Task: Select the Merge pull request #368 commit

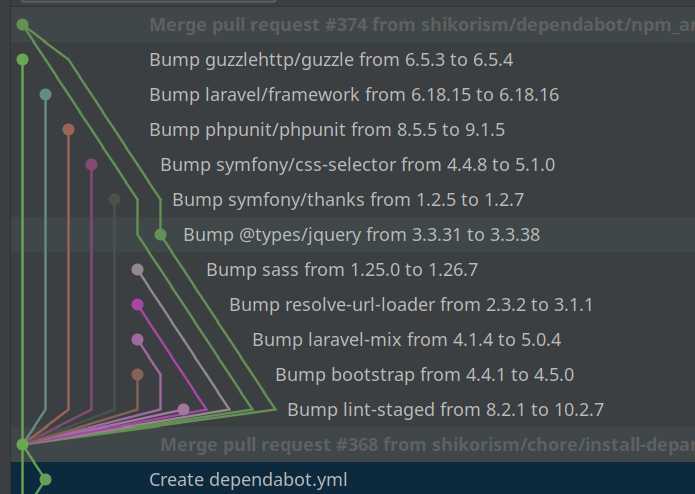Action: [x=426, y=444]
